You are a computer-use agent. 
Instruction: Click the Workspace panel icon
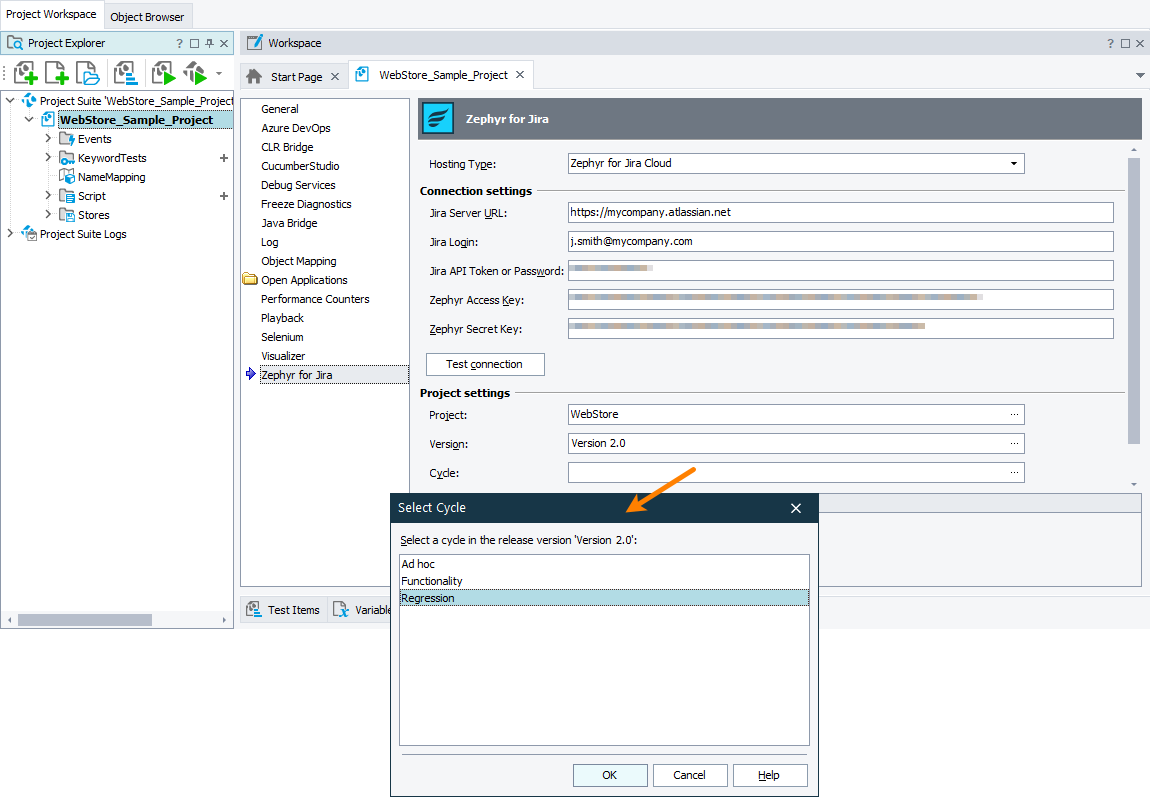pyautogui.click(x=254, y=43)
